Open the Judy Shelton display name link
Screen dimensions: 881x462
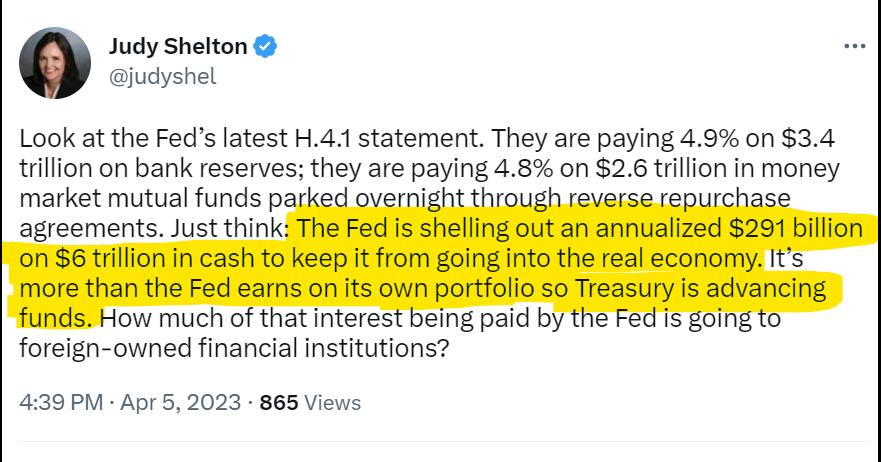178,46
